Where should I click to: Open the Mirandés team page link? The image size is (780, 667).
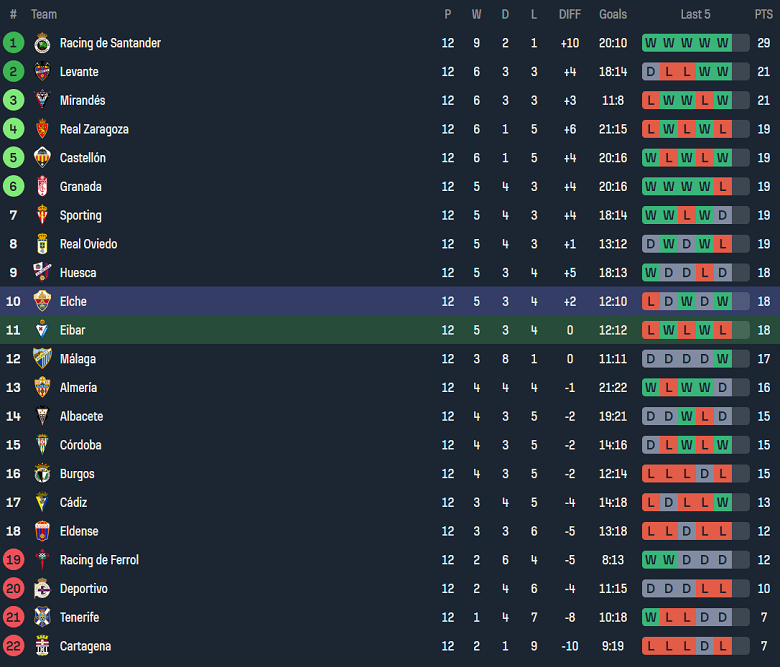pos(82,101)
